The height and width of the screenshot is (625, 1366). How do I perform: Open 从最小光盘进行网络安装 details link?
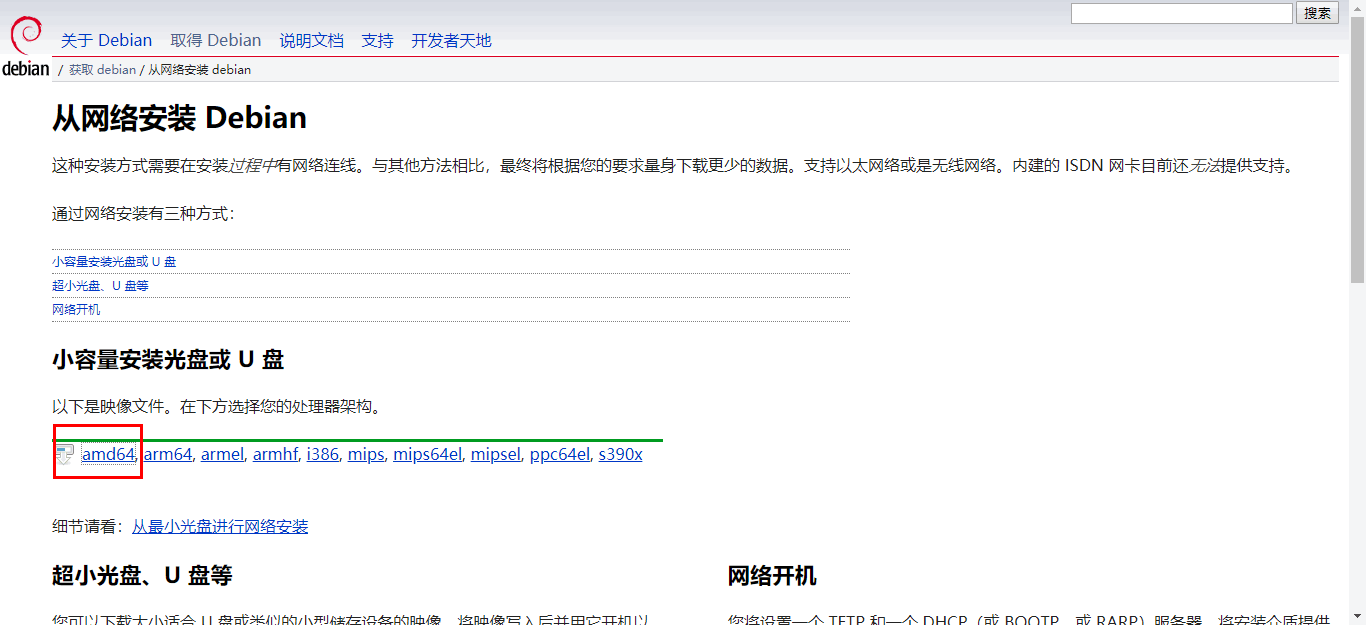(220, 526)
